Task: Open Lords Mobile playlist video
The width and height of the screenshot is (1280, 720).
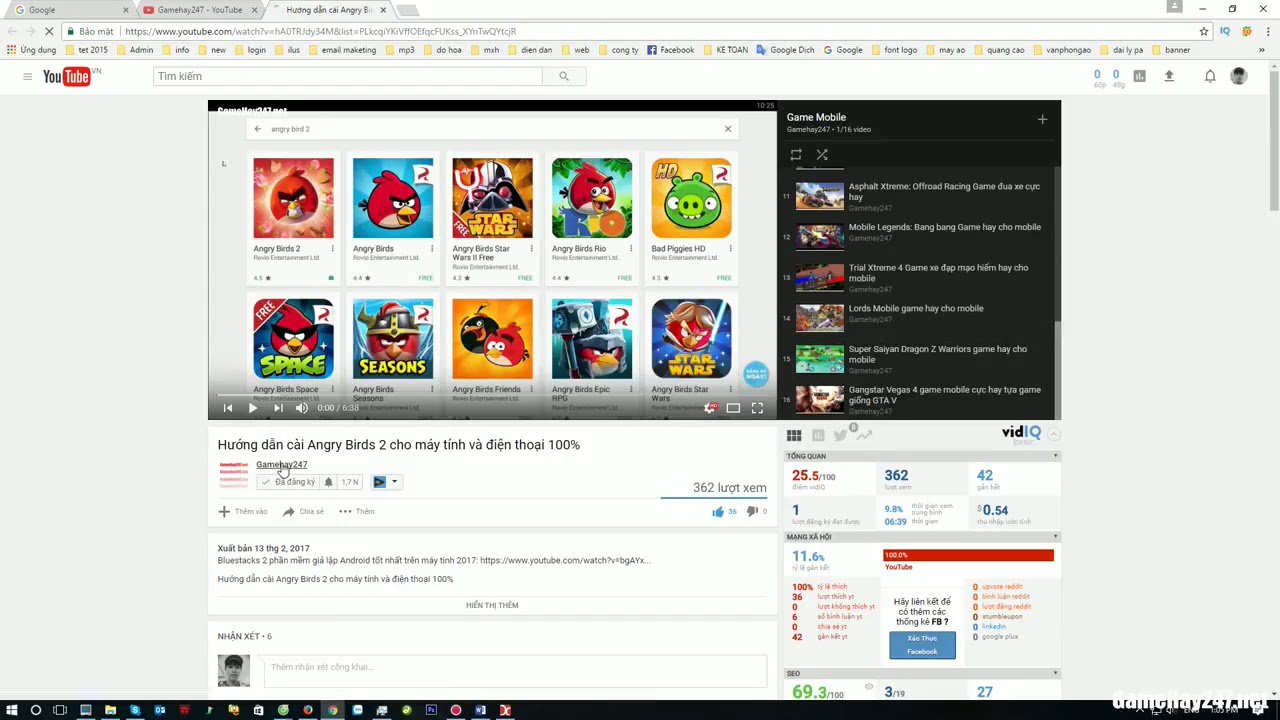Action: (x=918, y=318)
